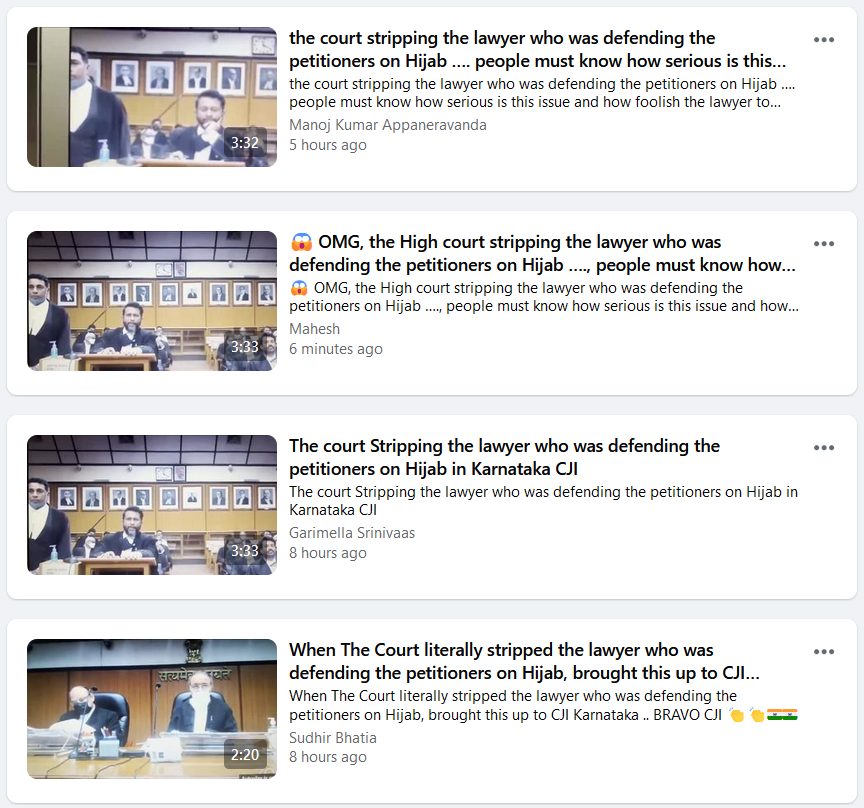Visit Garimella Srinivaas profile link
The height and width of the screenshot is (808, 864).
pos(352,533)
